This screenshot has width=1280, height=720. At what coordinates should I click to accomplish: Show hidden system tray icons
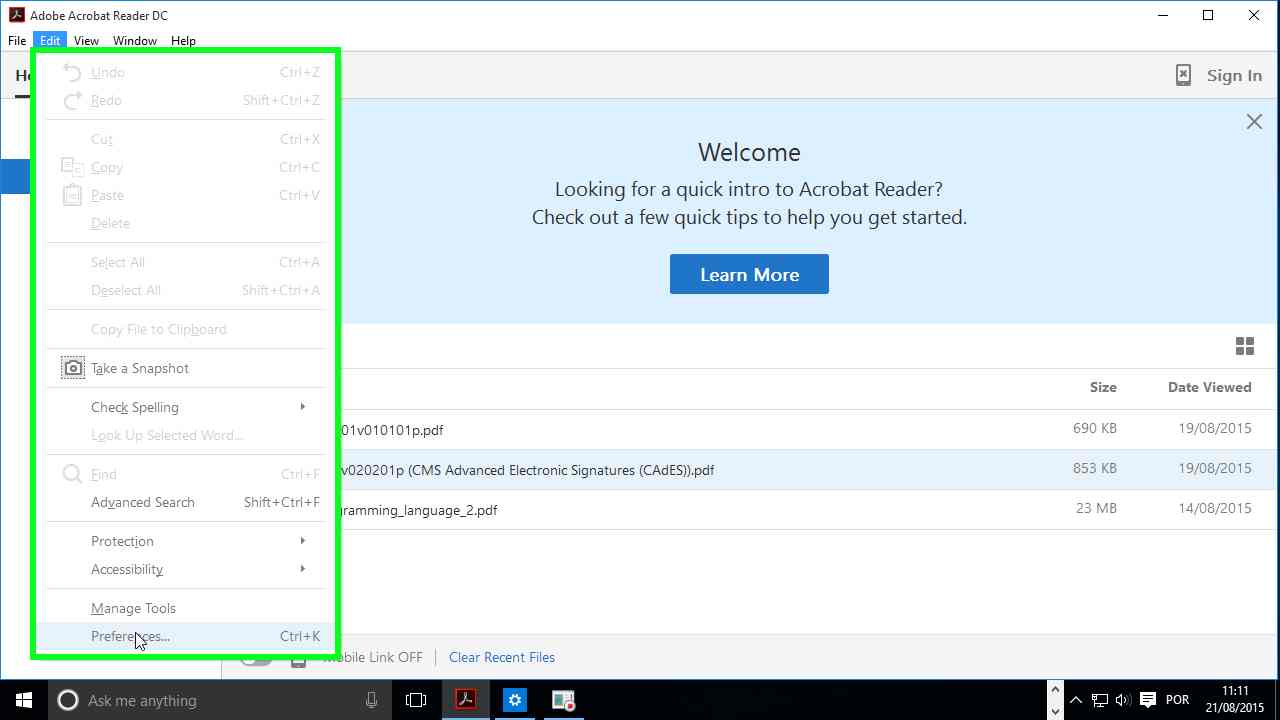1076,700
